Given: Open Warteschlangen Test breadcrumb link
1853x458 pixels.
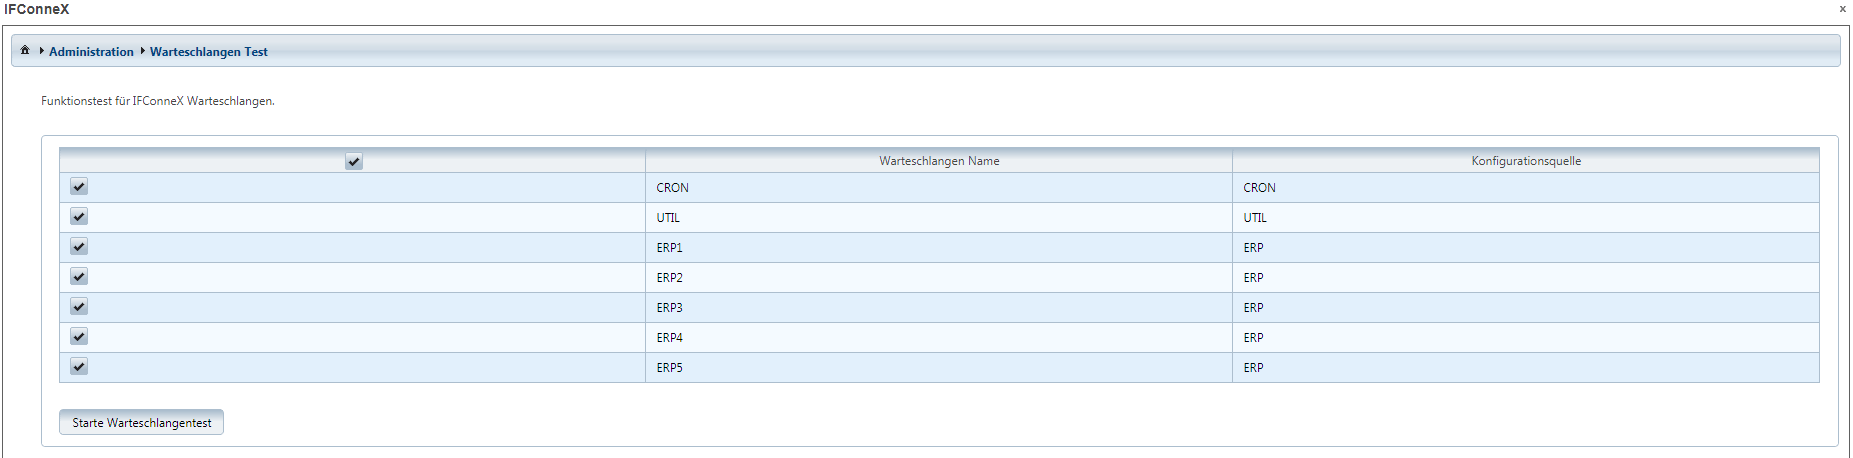Looking at the screenshot, I should coord(208,52).
